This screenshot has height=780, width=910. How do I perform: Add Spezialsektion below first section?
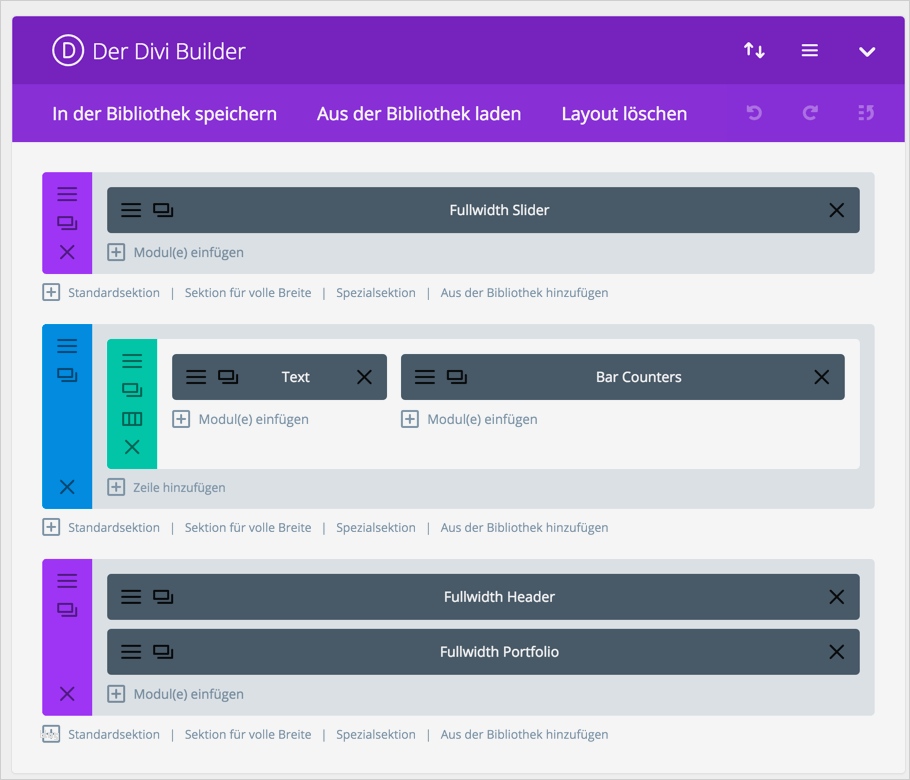[x=375, y=292]
